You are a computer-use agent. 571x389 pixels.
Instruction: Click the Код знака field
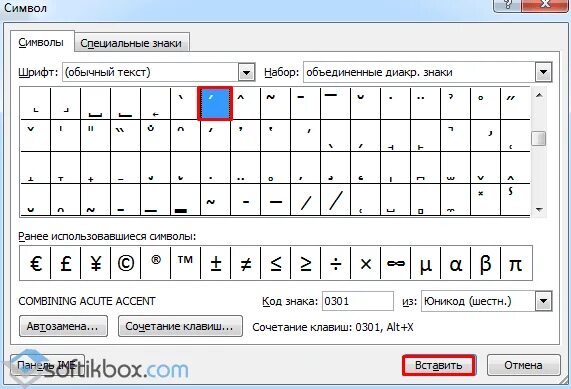358,301
